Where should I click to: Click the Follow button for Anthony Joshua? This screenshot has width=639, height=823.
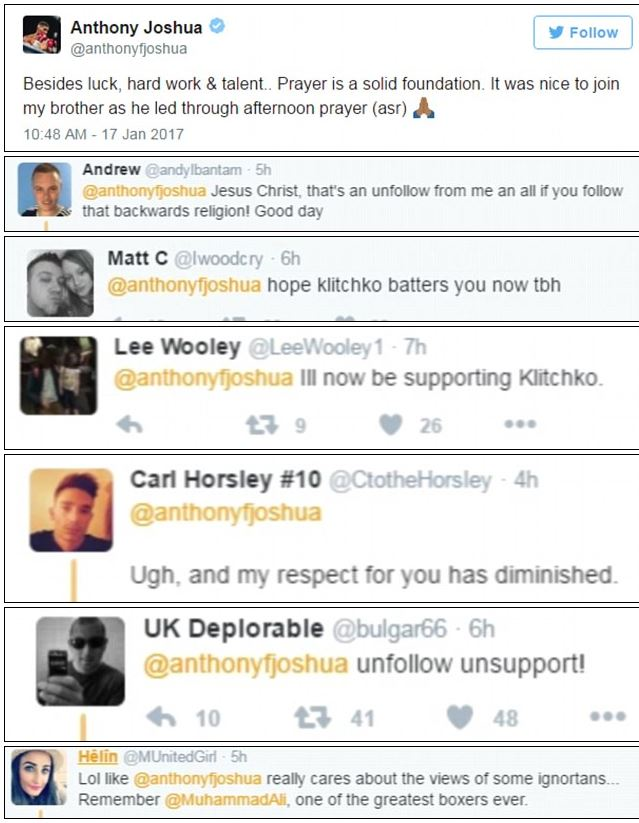coord(583,33)
